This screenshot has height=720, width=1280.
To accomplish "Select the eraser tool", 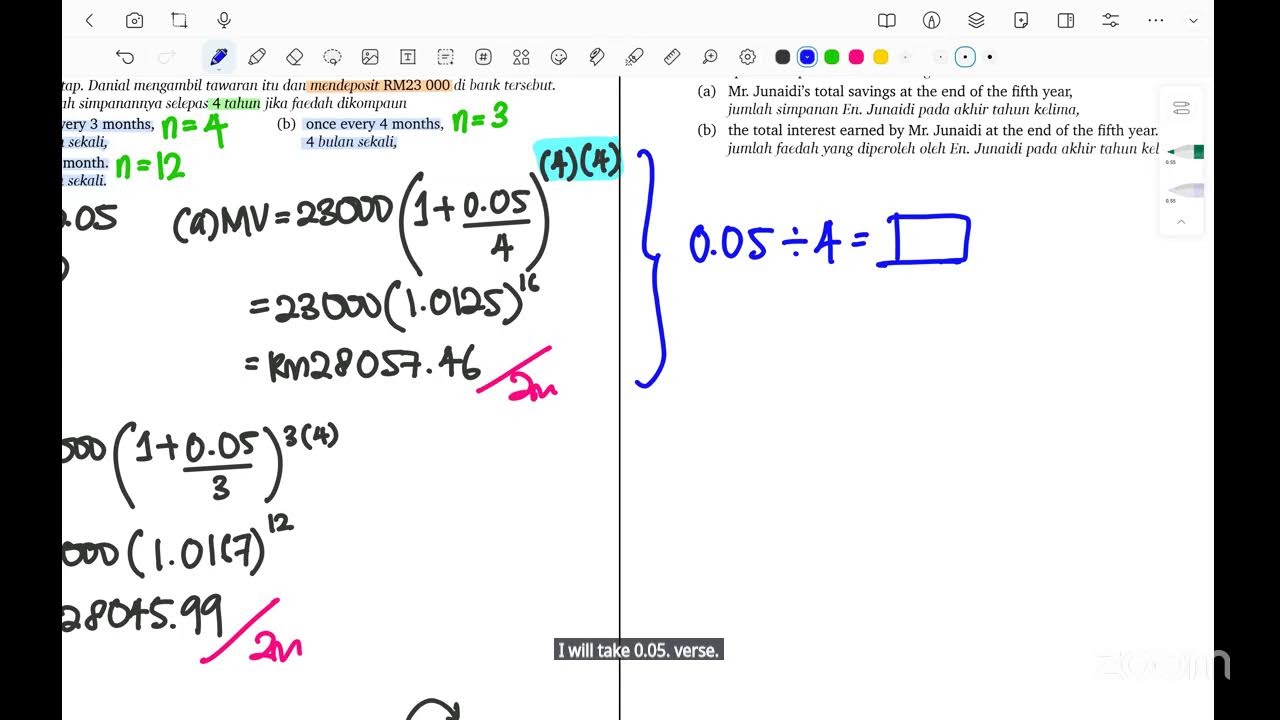I will pyautogui.click(x=294, y=57).
